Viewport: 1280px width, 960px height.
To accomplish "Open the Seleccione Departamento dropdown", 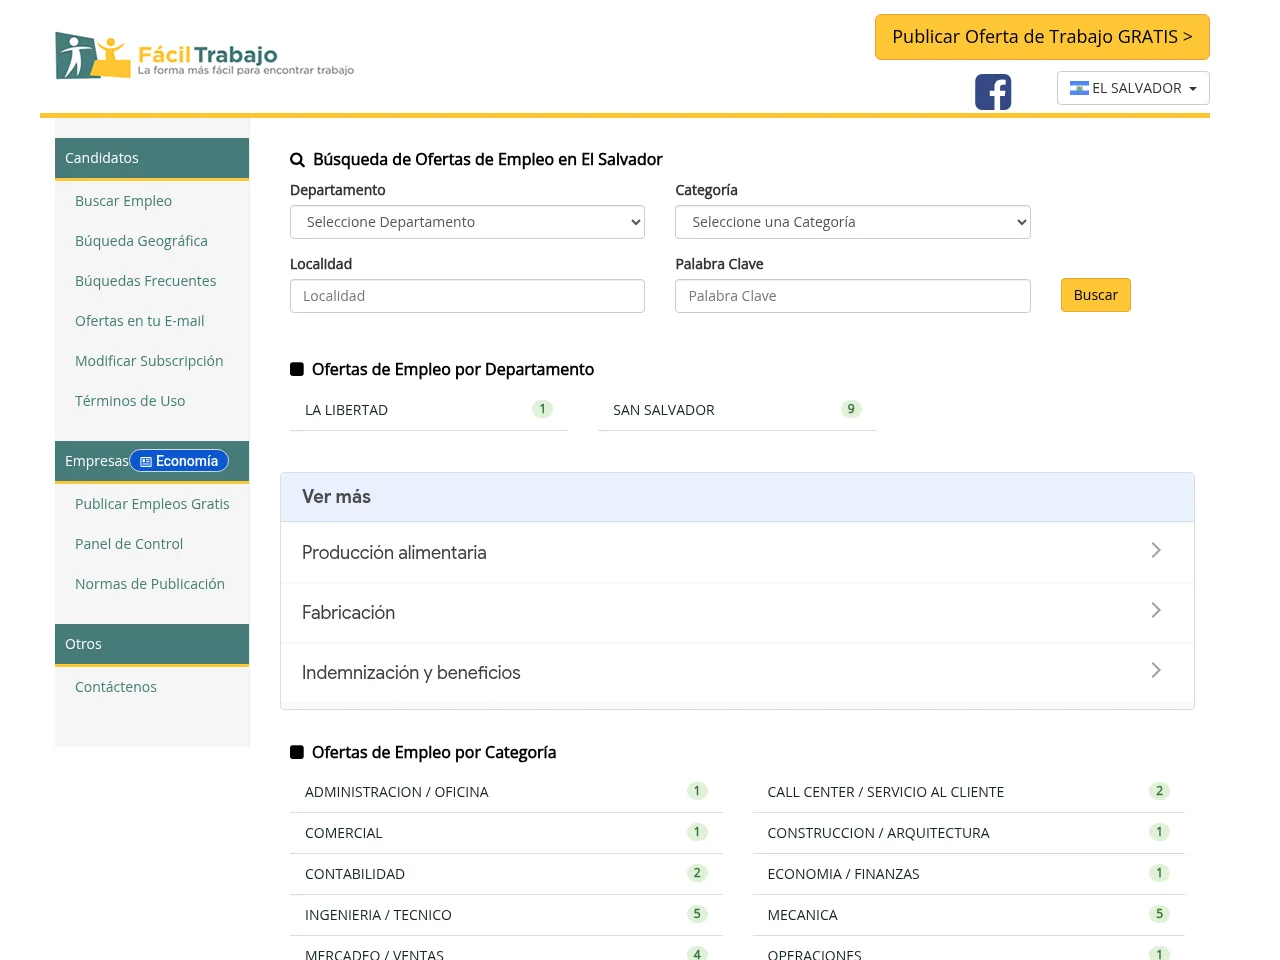I will pyautogui.click(x=467, y=222).
